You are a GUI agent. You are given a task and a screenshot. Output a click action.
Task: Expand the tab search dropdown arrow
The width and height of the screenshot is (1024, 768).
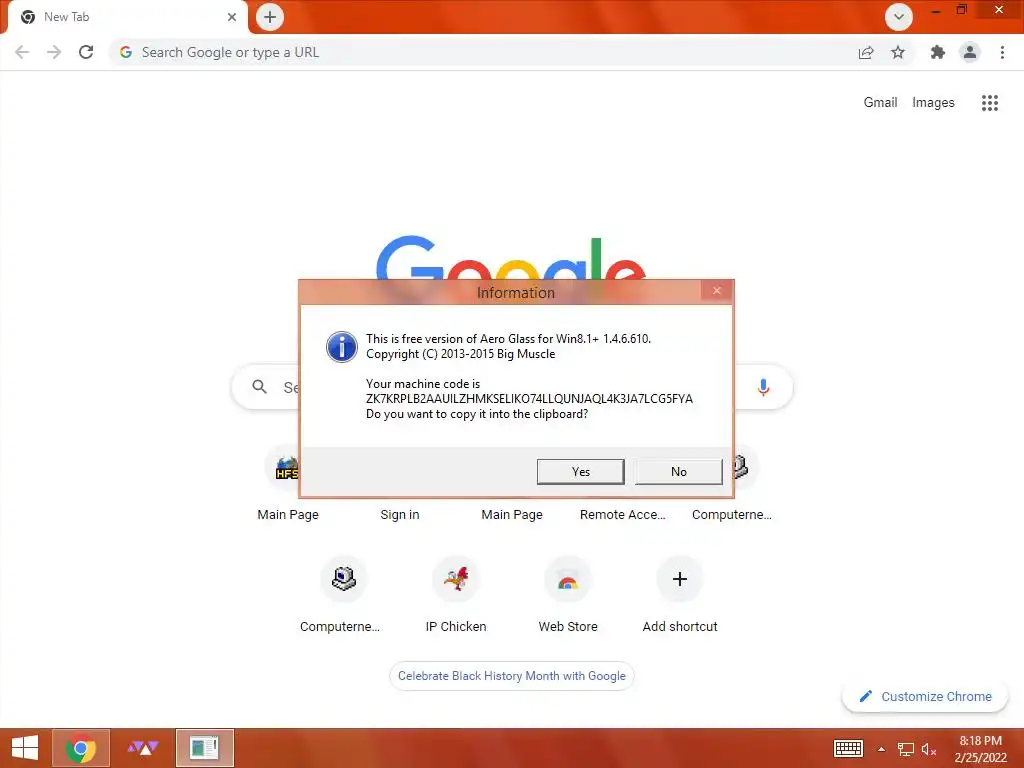point(899,17)
